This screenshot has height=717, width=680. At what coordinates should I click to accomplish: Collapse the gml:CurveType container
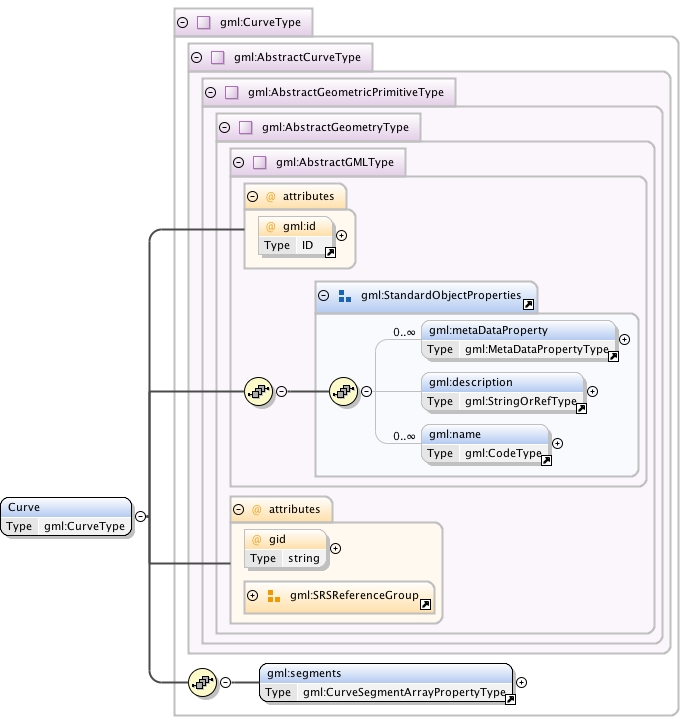(182, 22)
